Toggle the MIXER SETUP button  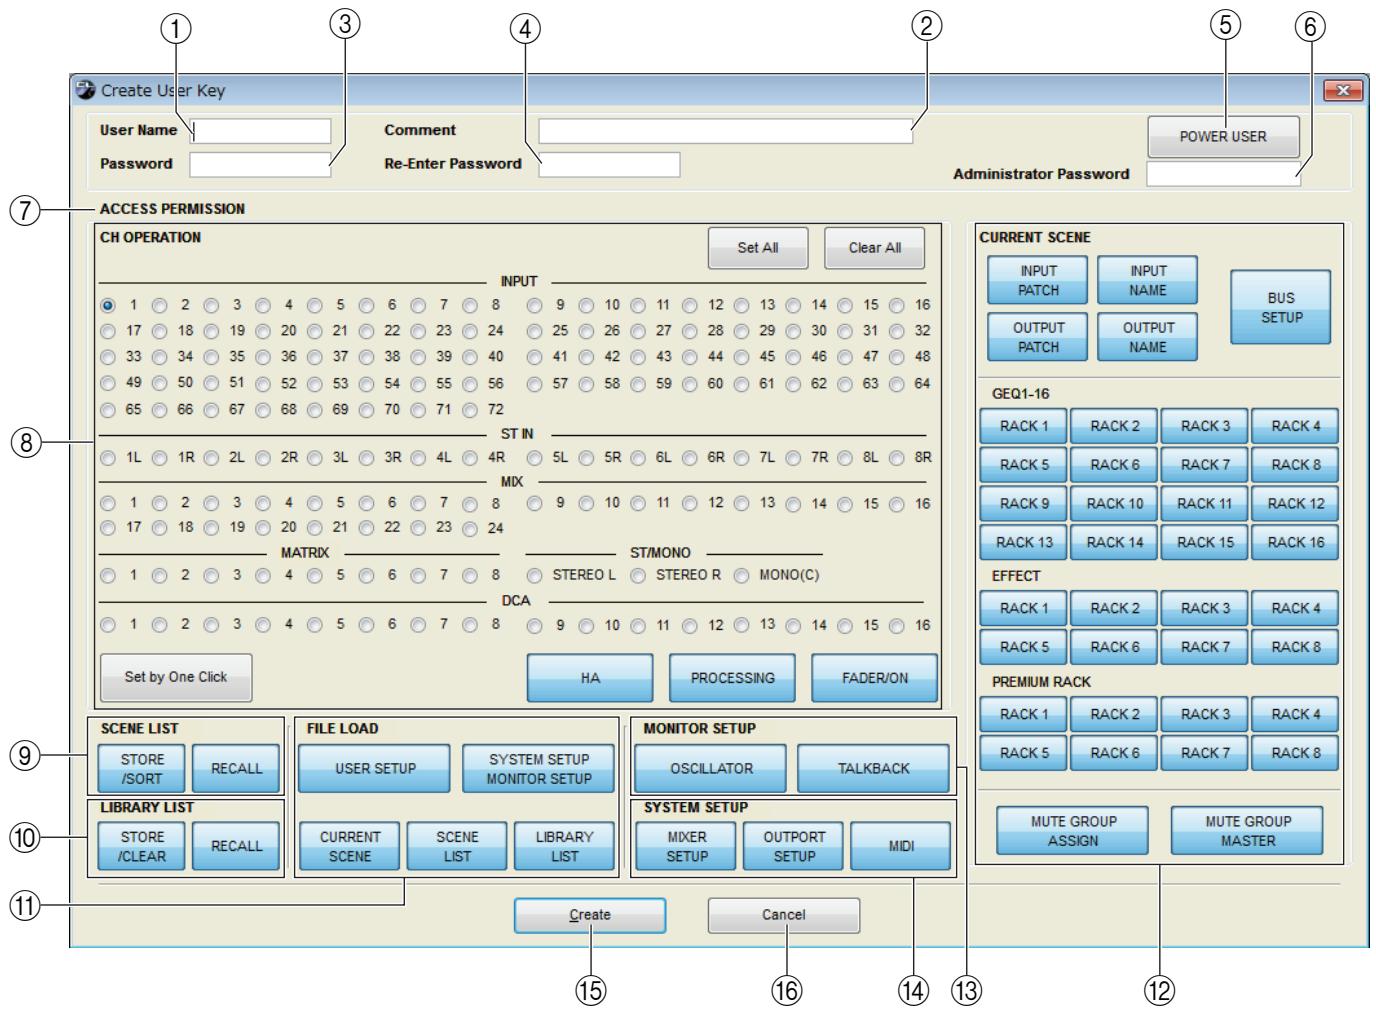687,846
